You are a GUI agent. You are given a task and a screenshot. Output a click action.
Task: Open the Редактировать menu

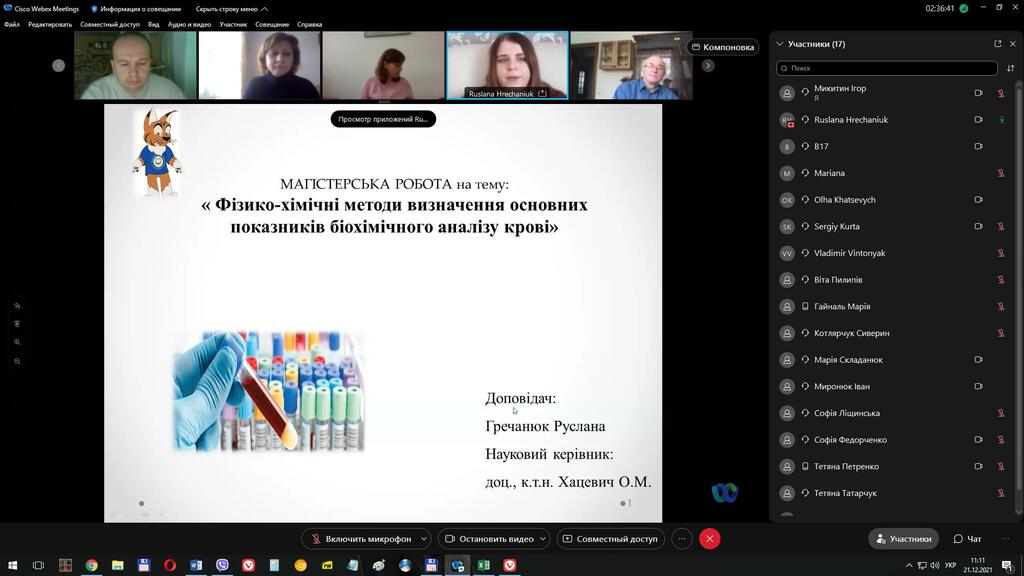pos(50,25)
